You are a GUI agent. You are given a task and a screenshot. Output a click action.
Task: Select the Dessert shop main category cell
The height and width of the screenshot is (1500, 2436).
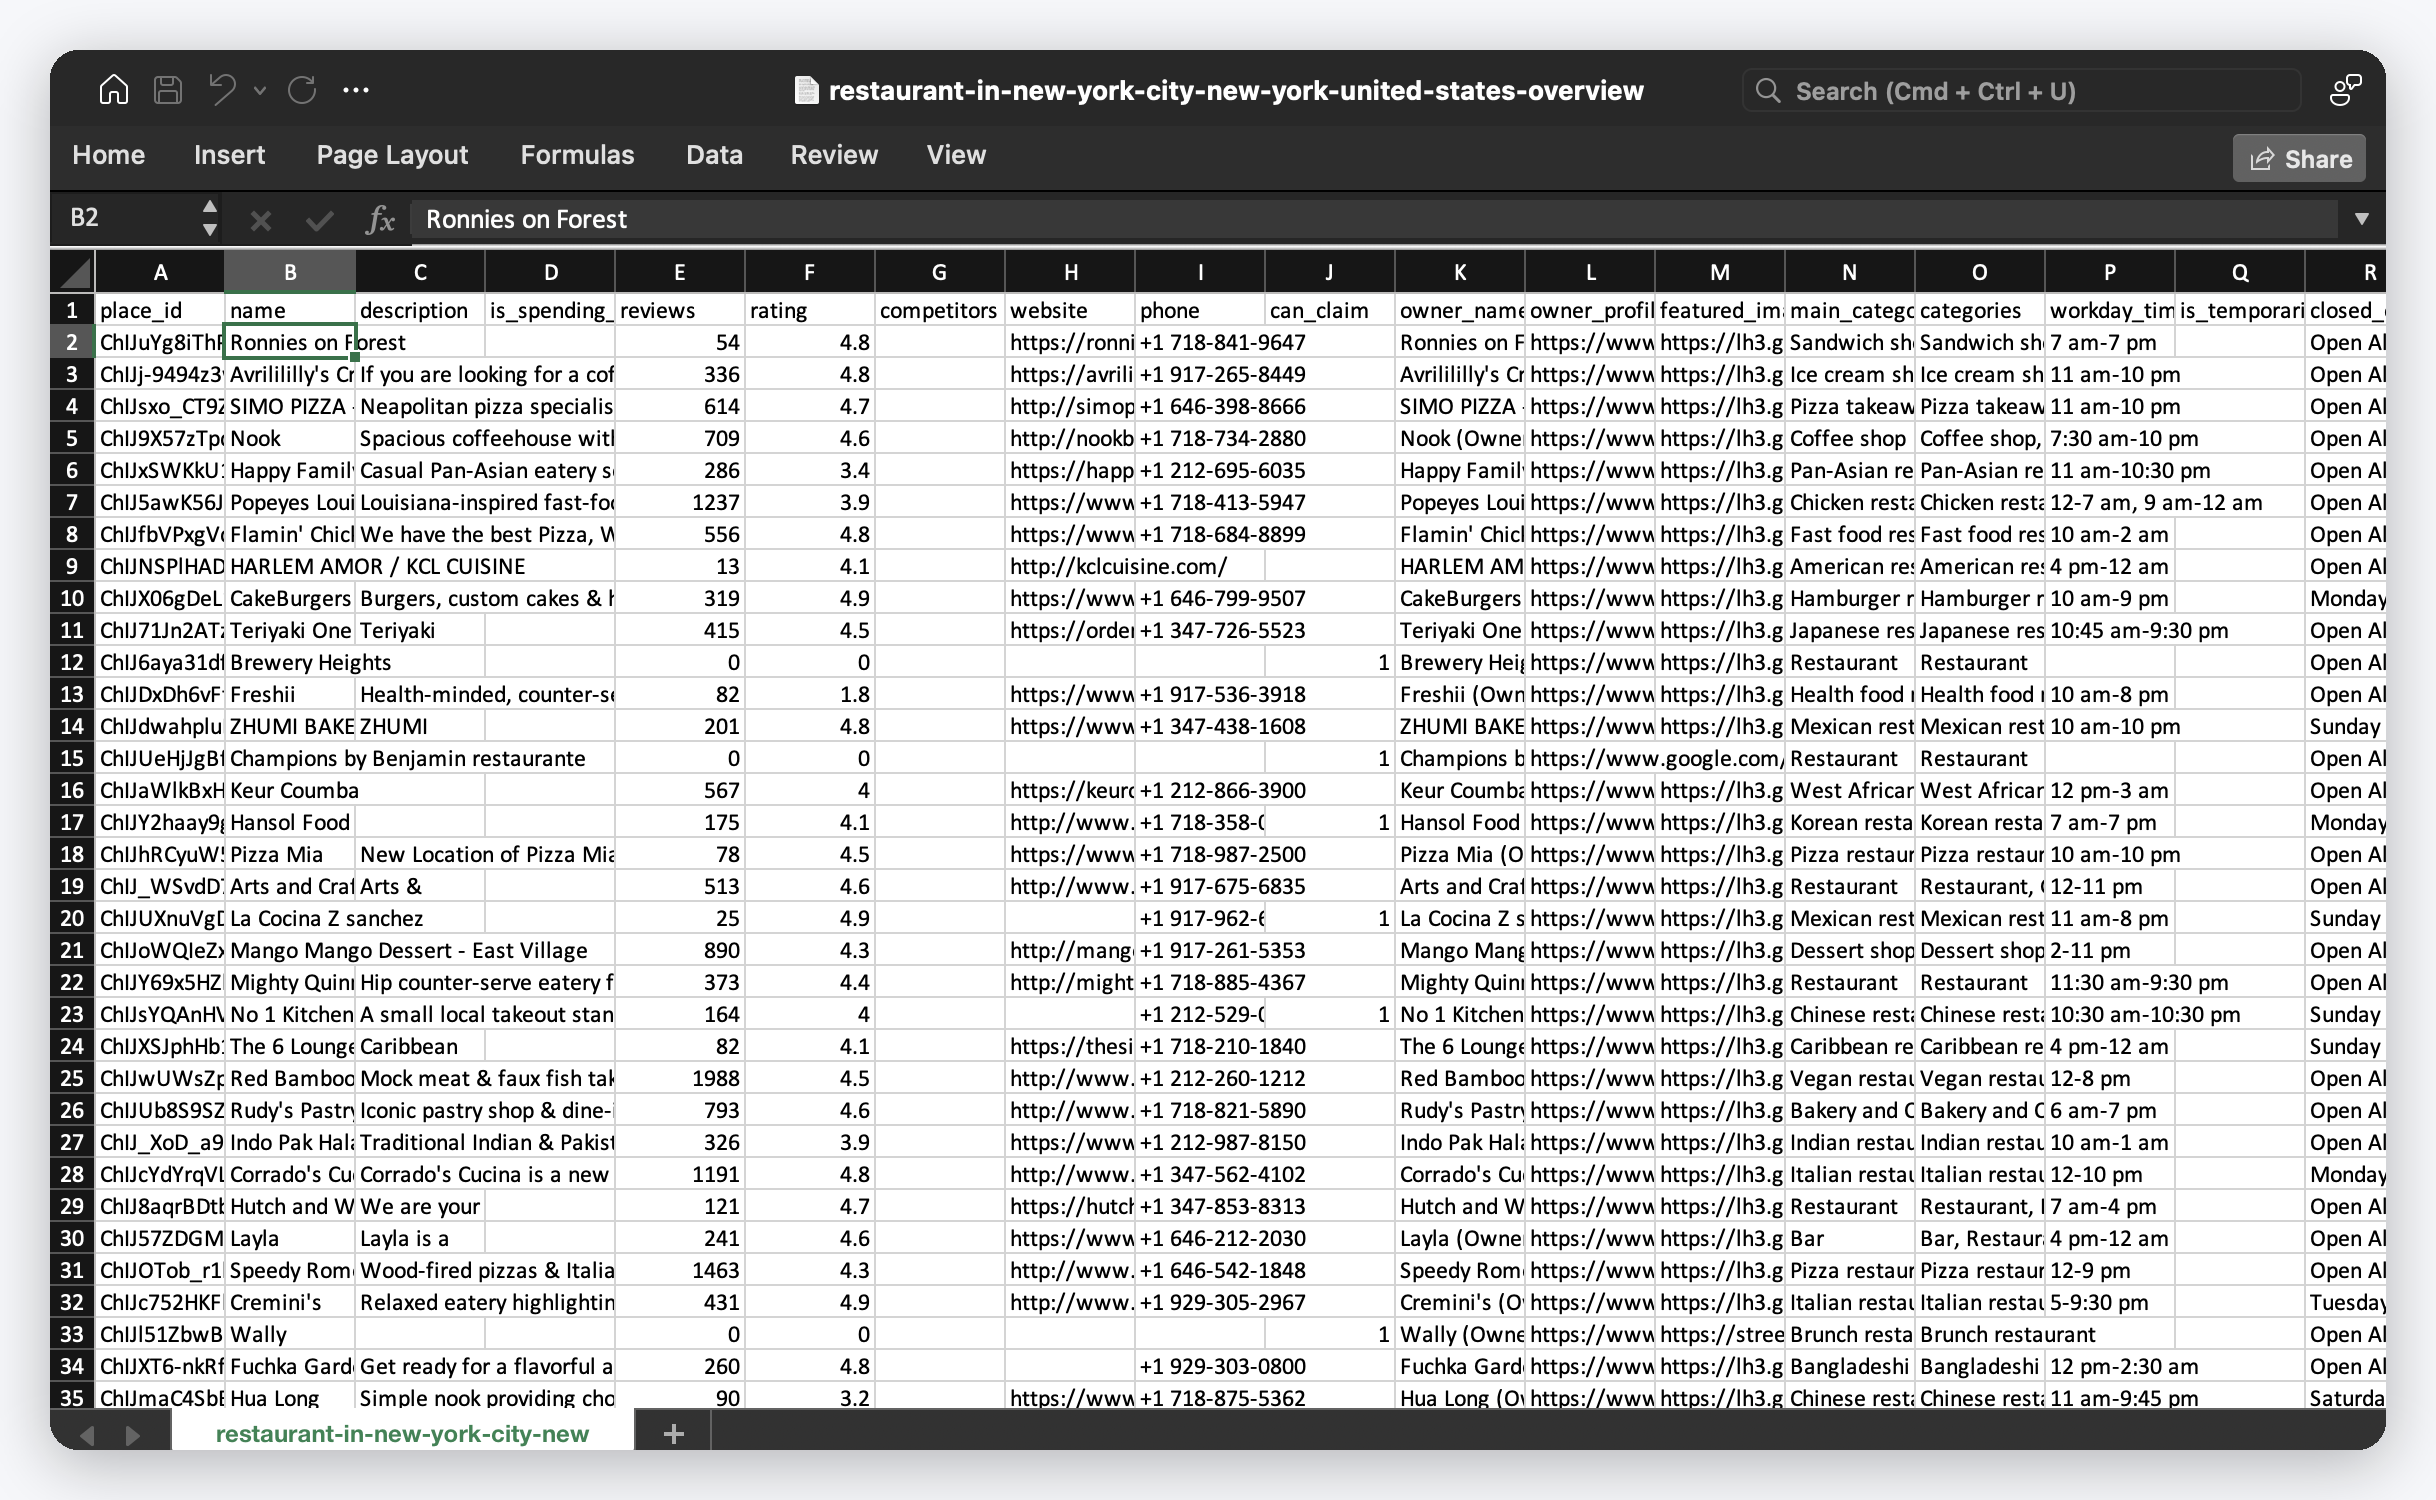(x=1850, y=950)
